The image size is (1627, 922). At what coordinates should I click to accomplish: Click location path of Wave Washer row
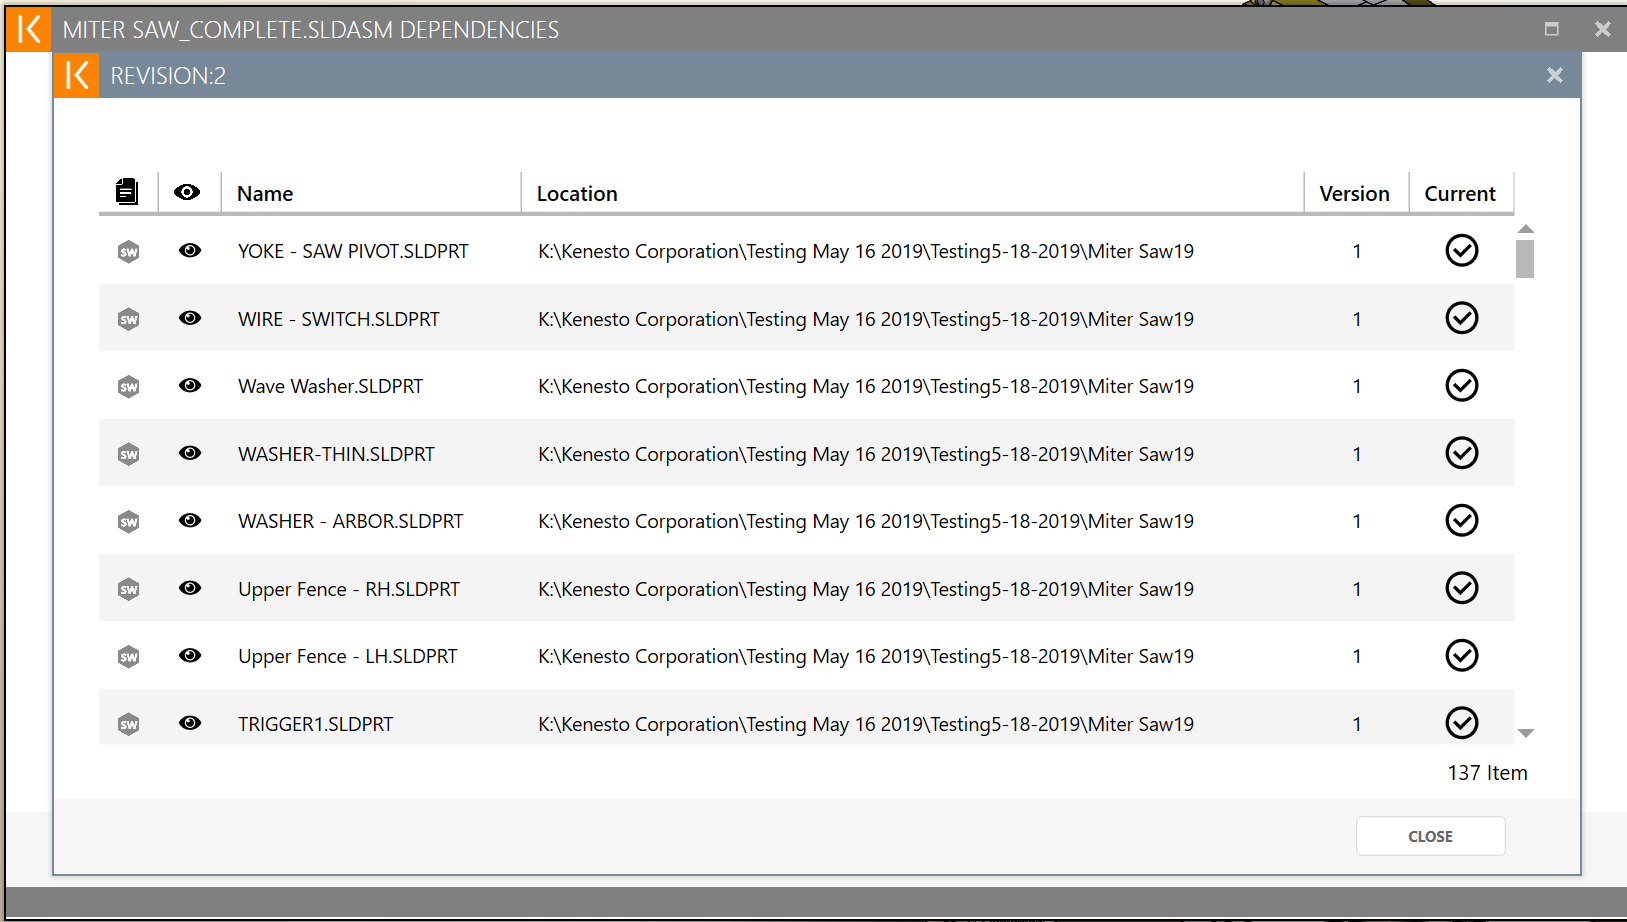coord(866,386)
